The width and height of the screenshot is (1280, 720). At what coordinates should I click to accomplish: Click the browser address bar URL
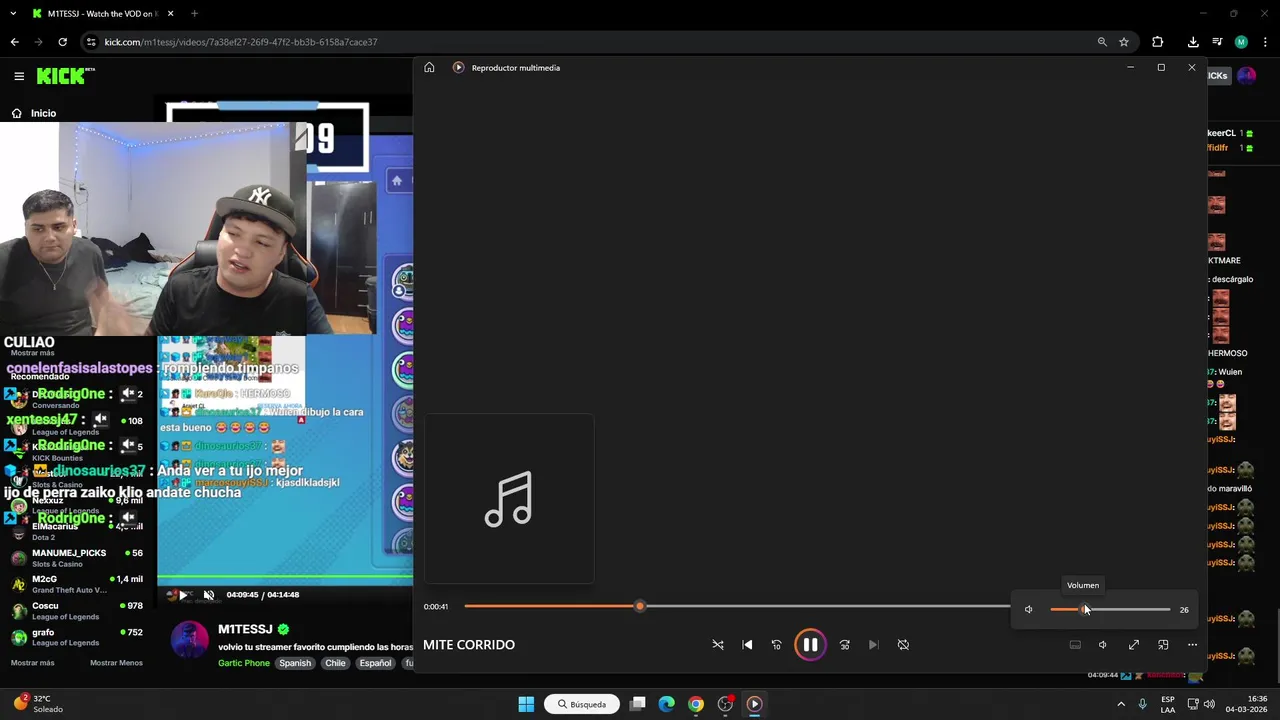pyautogui.click(x=241, y=42)
